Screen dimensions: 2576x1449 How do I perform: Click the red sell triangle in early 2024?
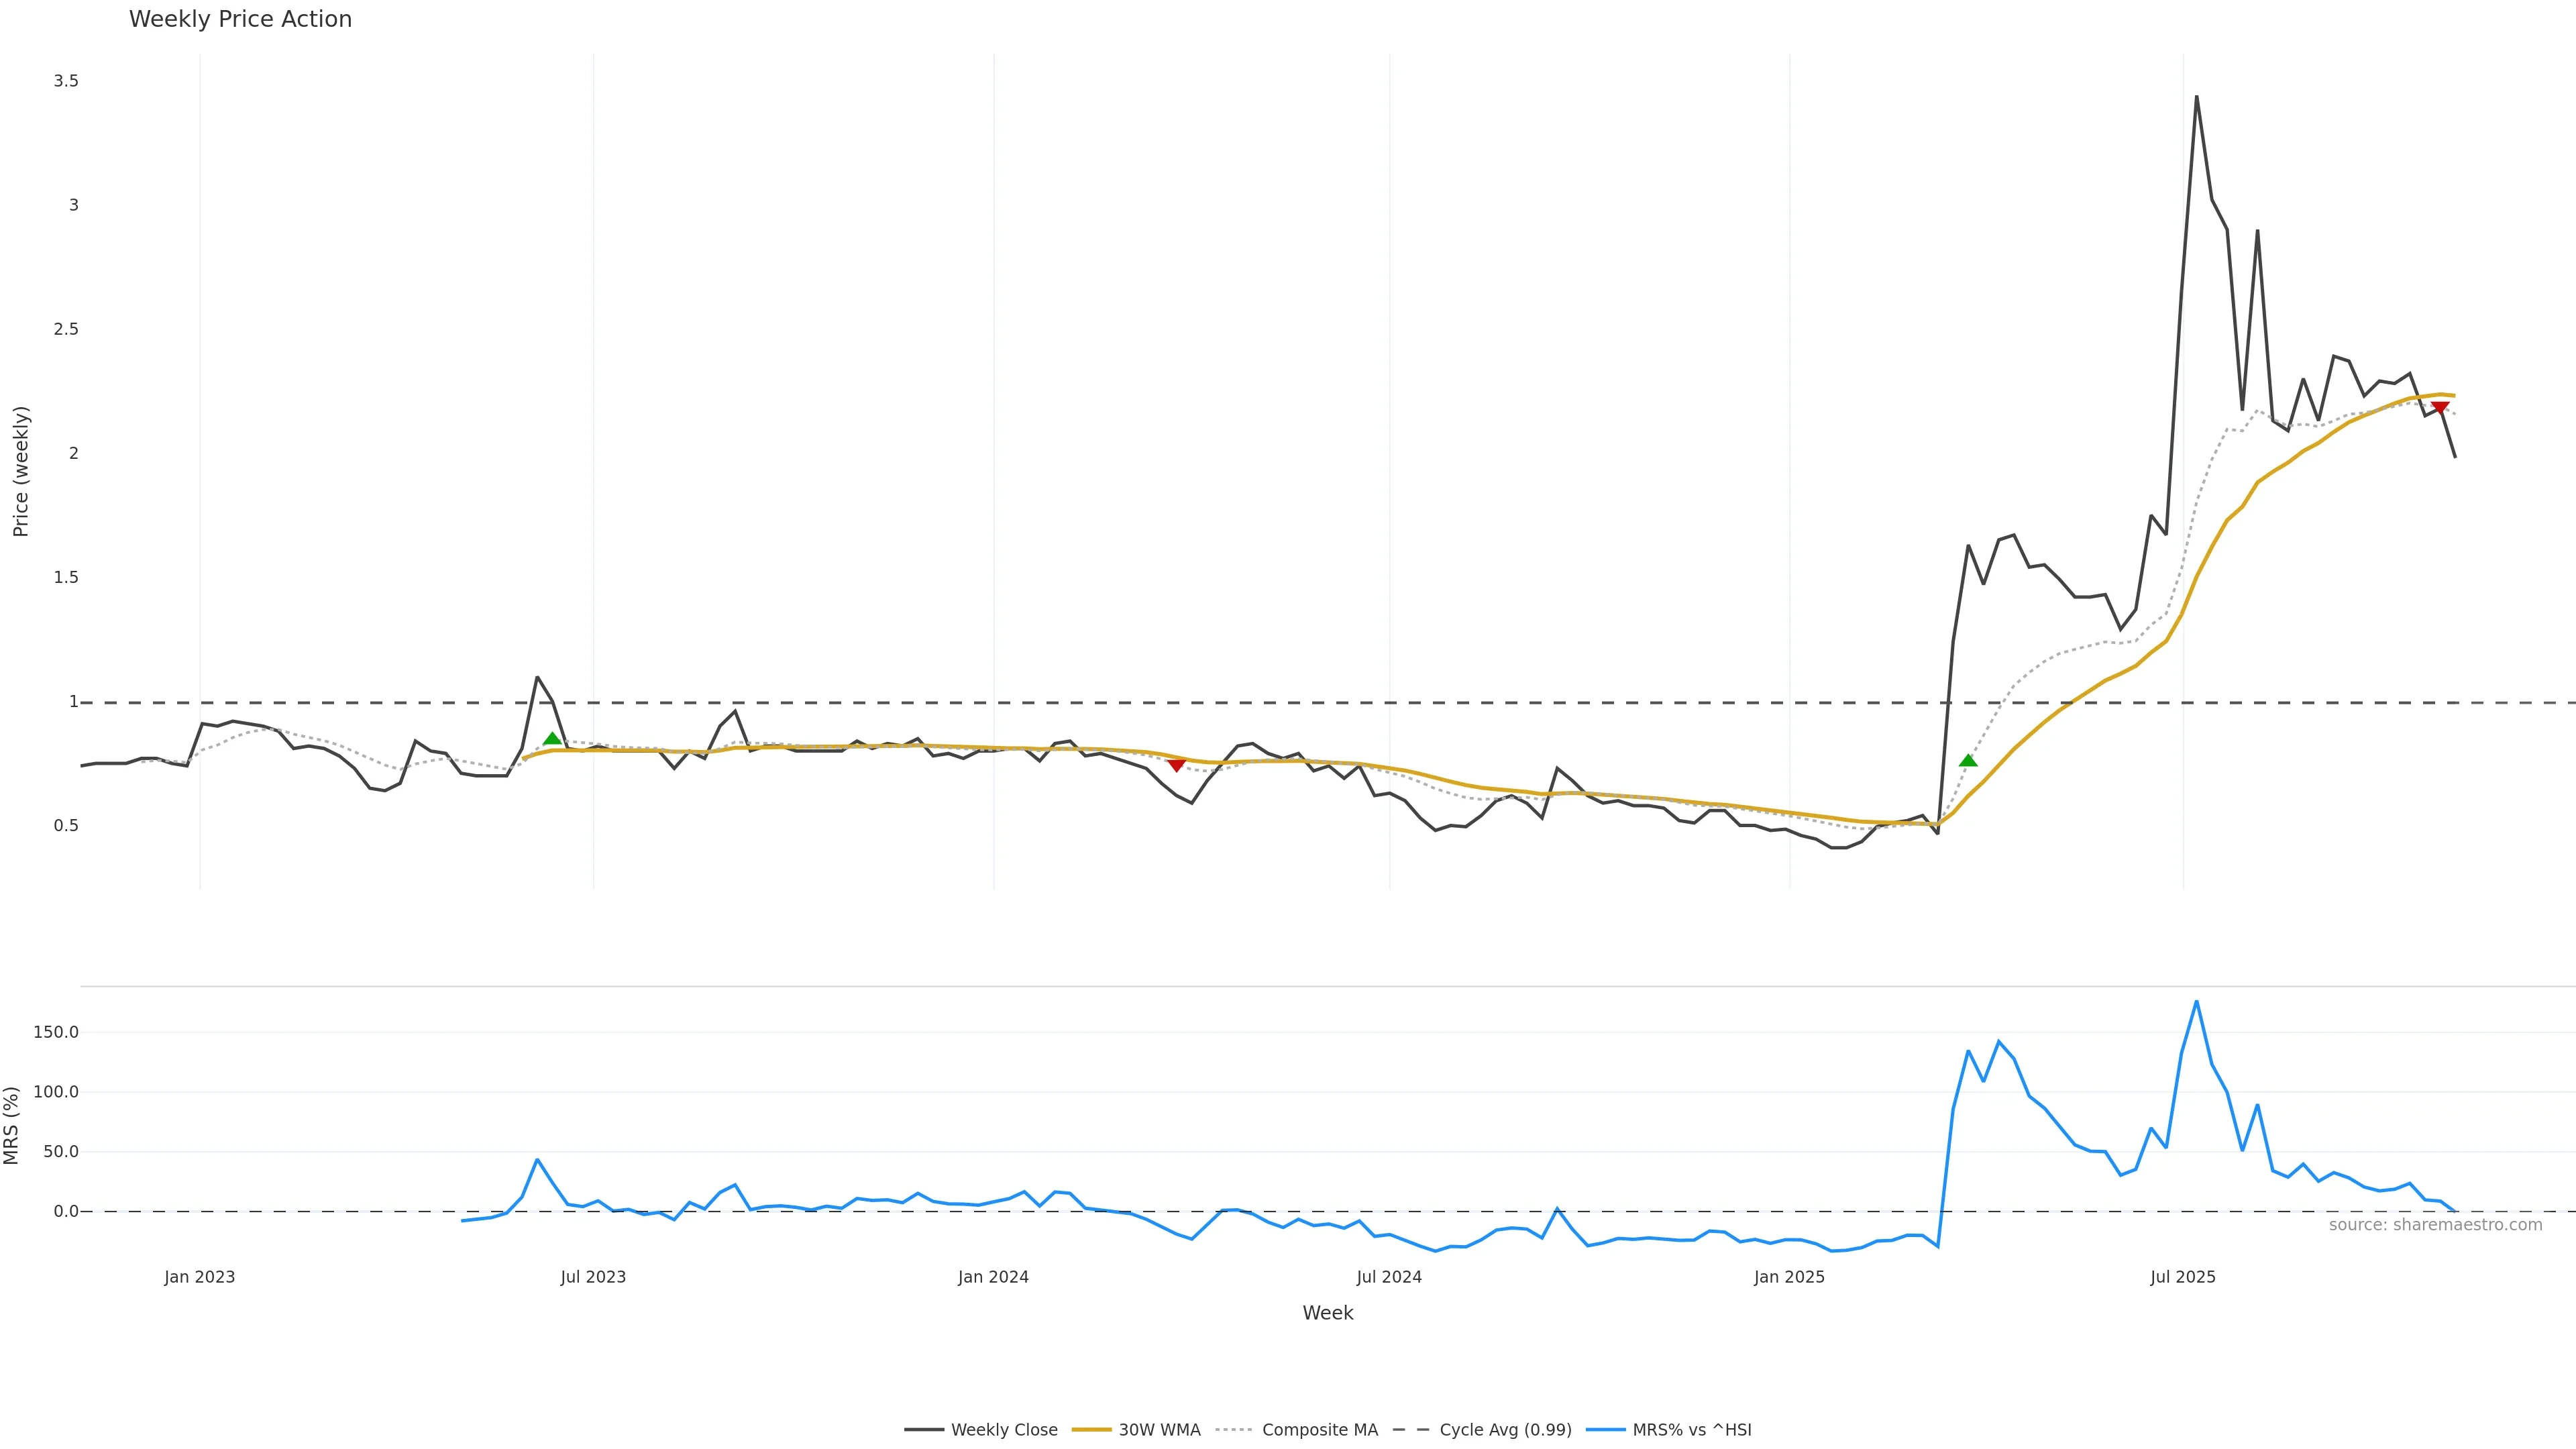[1176, 765]
